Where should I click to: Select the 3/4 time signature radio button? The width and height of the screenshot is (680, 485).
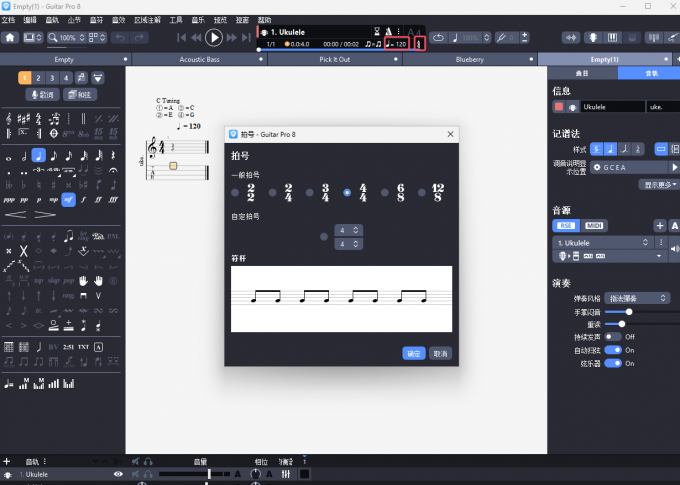304,192
